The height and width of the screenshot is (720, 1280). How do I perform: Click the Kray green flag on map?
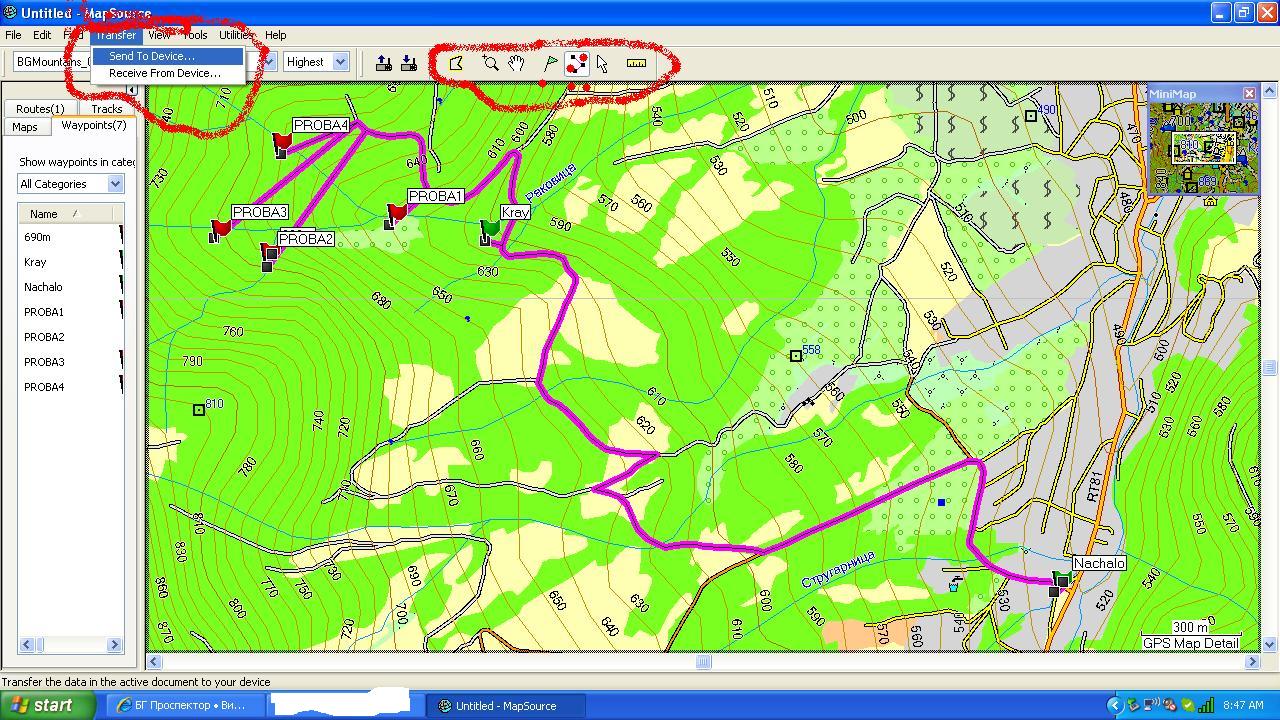coord(489,230)
